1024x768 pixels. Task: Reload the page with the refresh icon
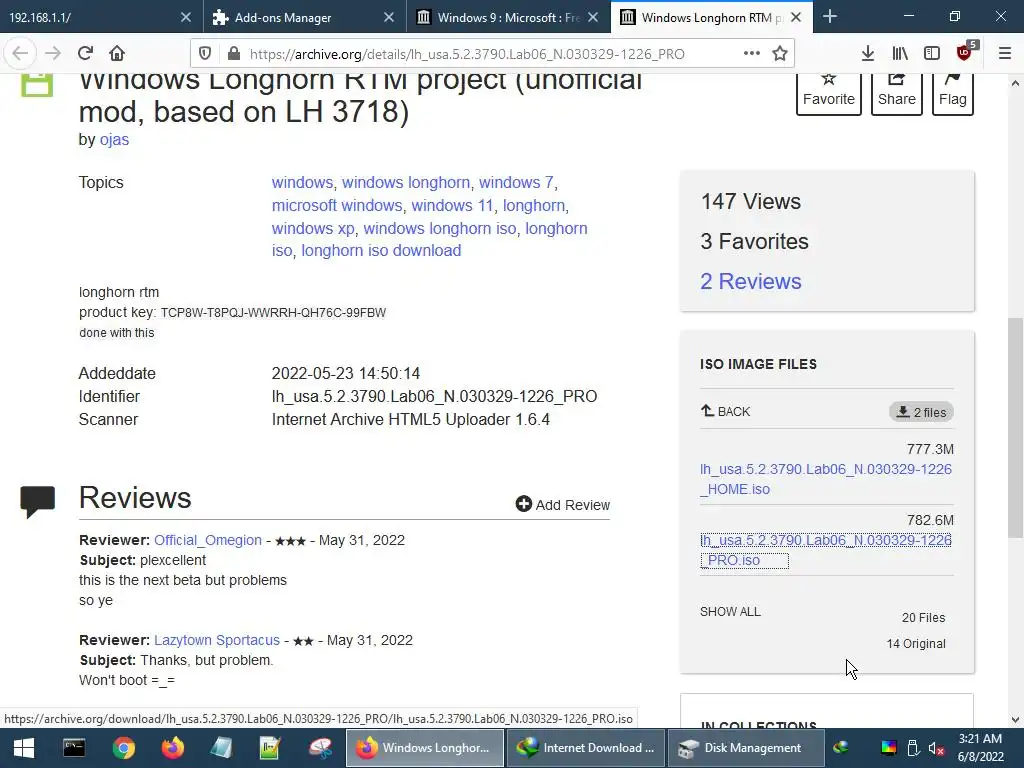[85, 53]
